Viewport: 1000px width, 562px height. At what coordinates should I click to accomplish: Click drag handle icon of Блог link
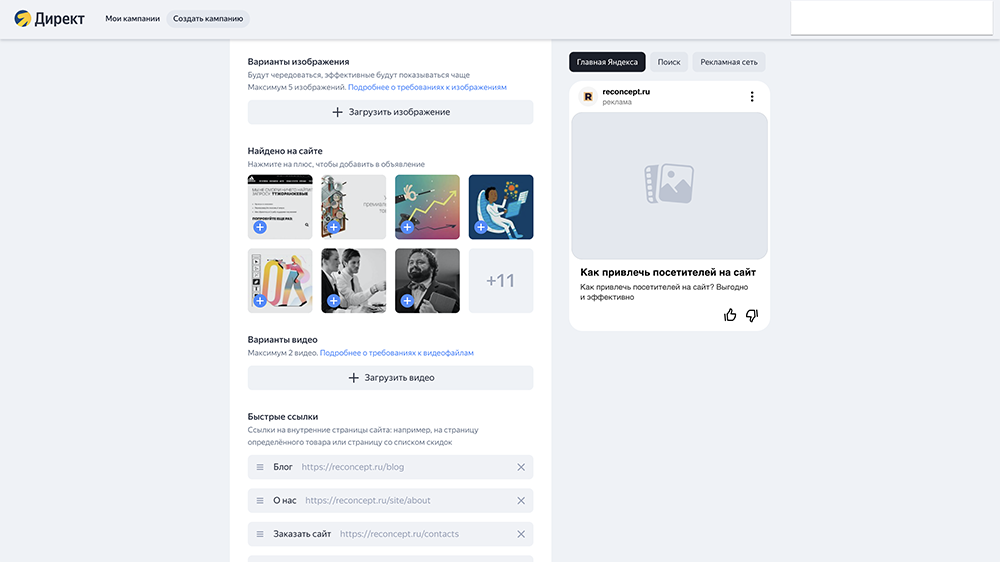pyautogui.click(x=260, y=467)
